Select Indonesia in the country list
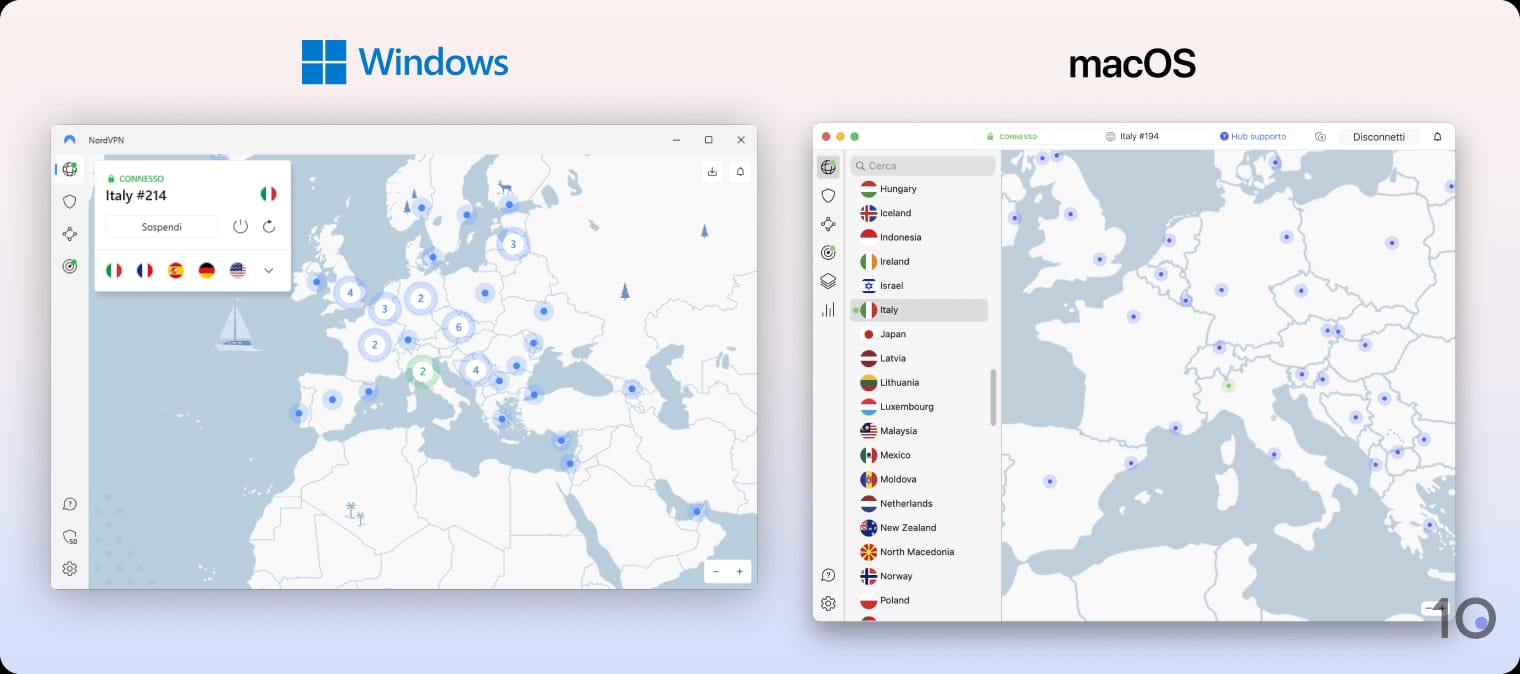Viewport: 1520px width, 674px height. click(919, 237)
